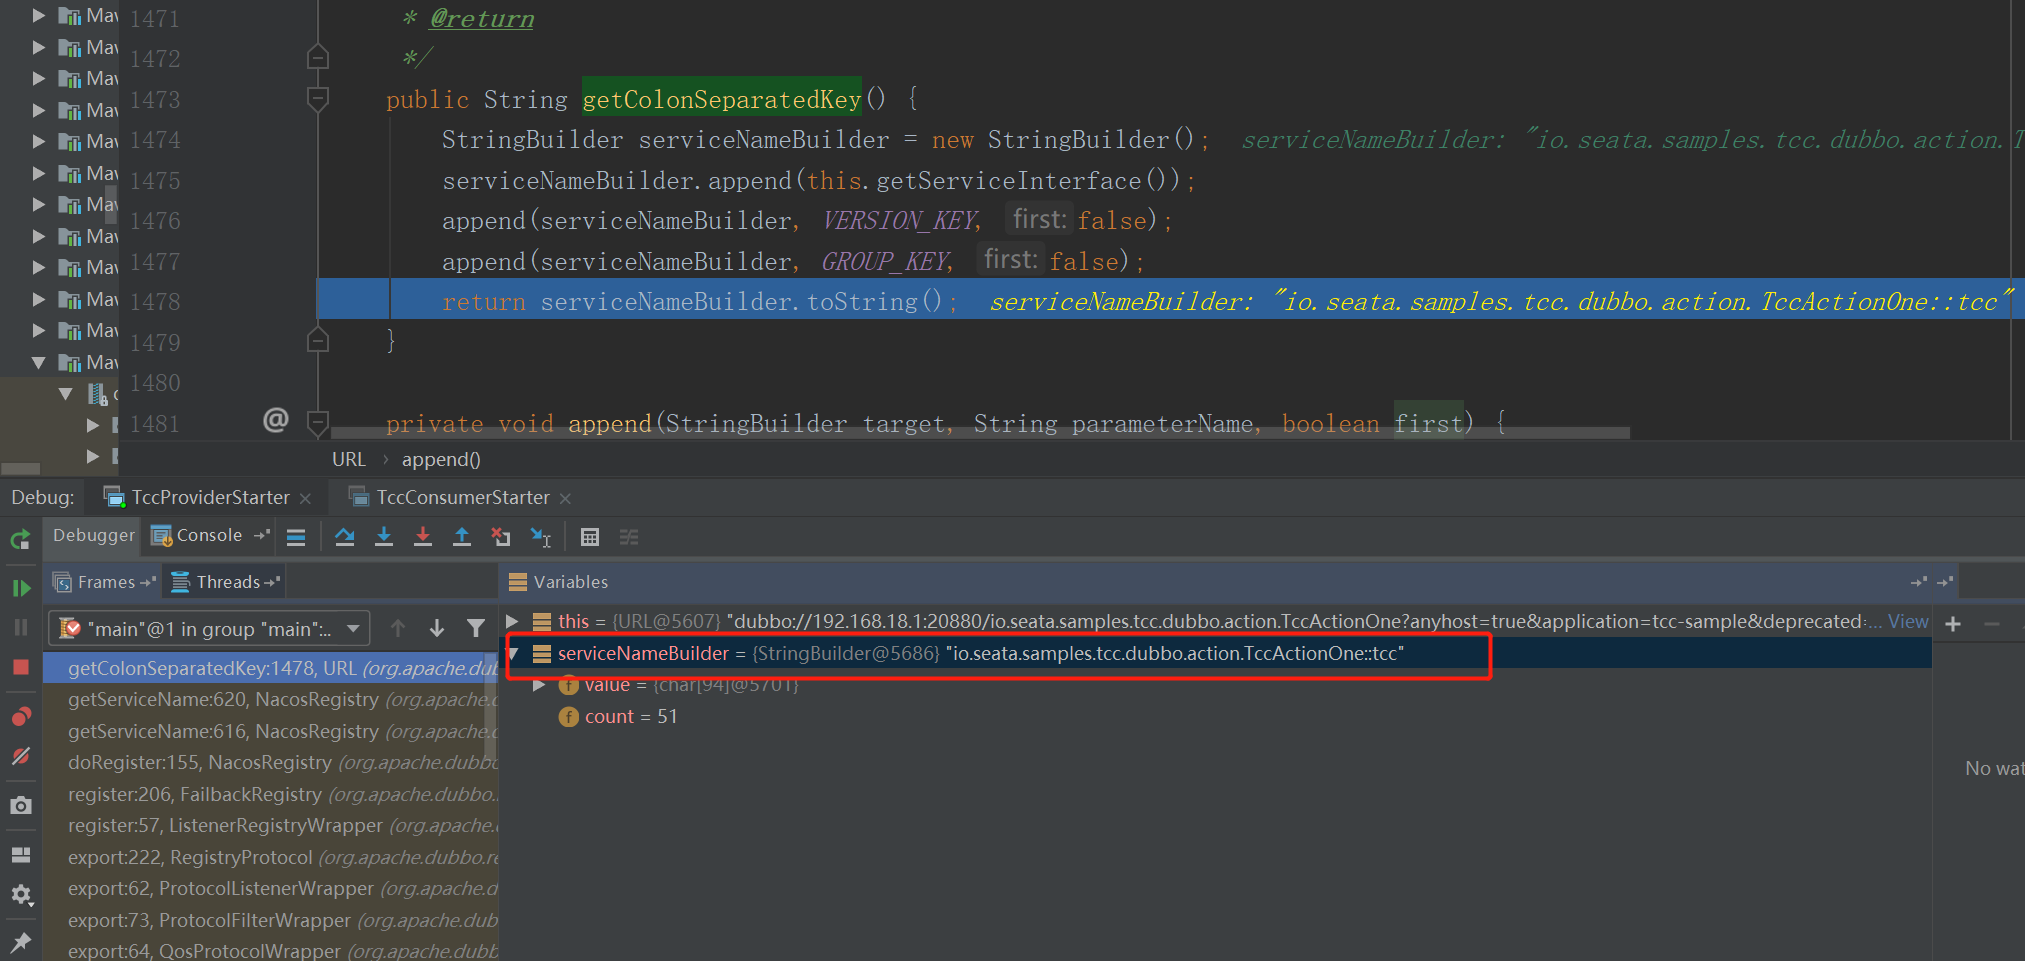Select frame register:206, FailbackRegistry

271,795
